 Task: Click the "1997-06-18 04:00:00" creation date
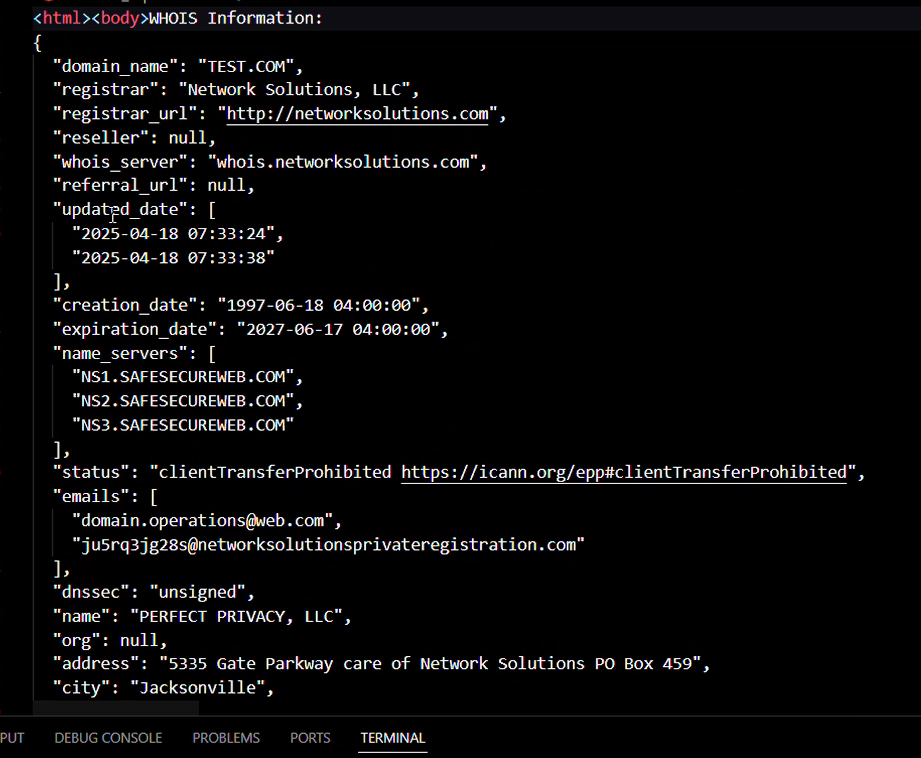[x=319, y=305]
